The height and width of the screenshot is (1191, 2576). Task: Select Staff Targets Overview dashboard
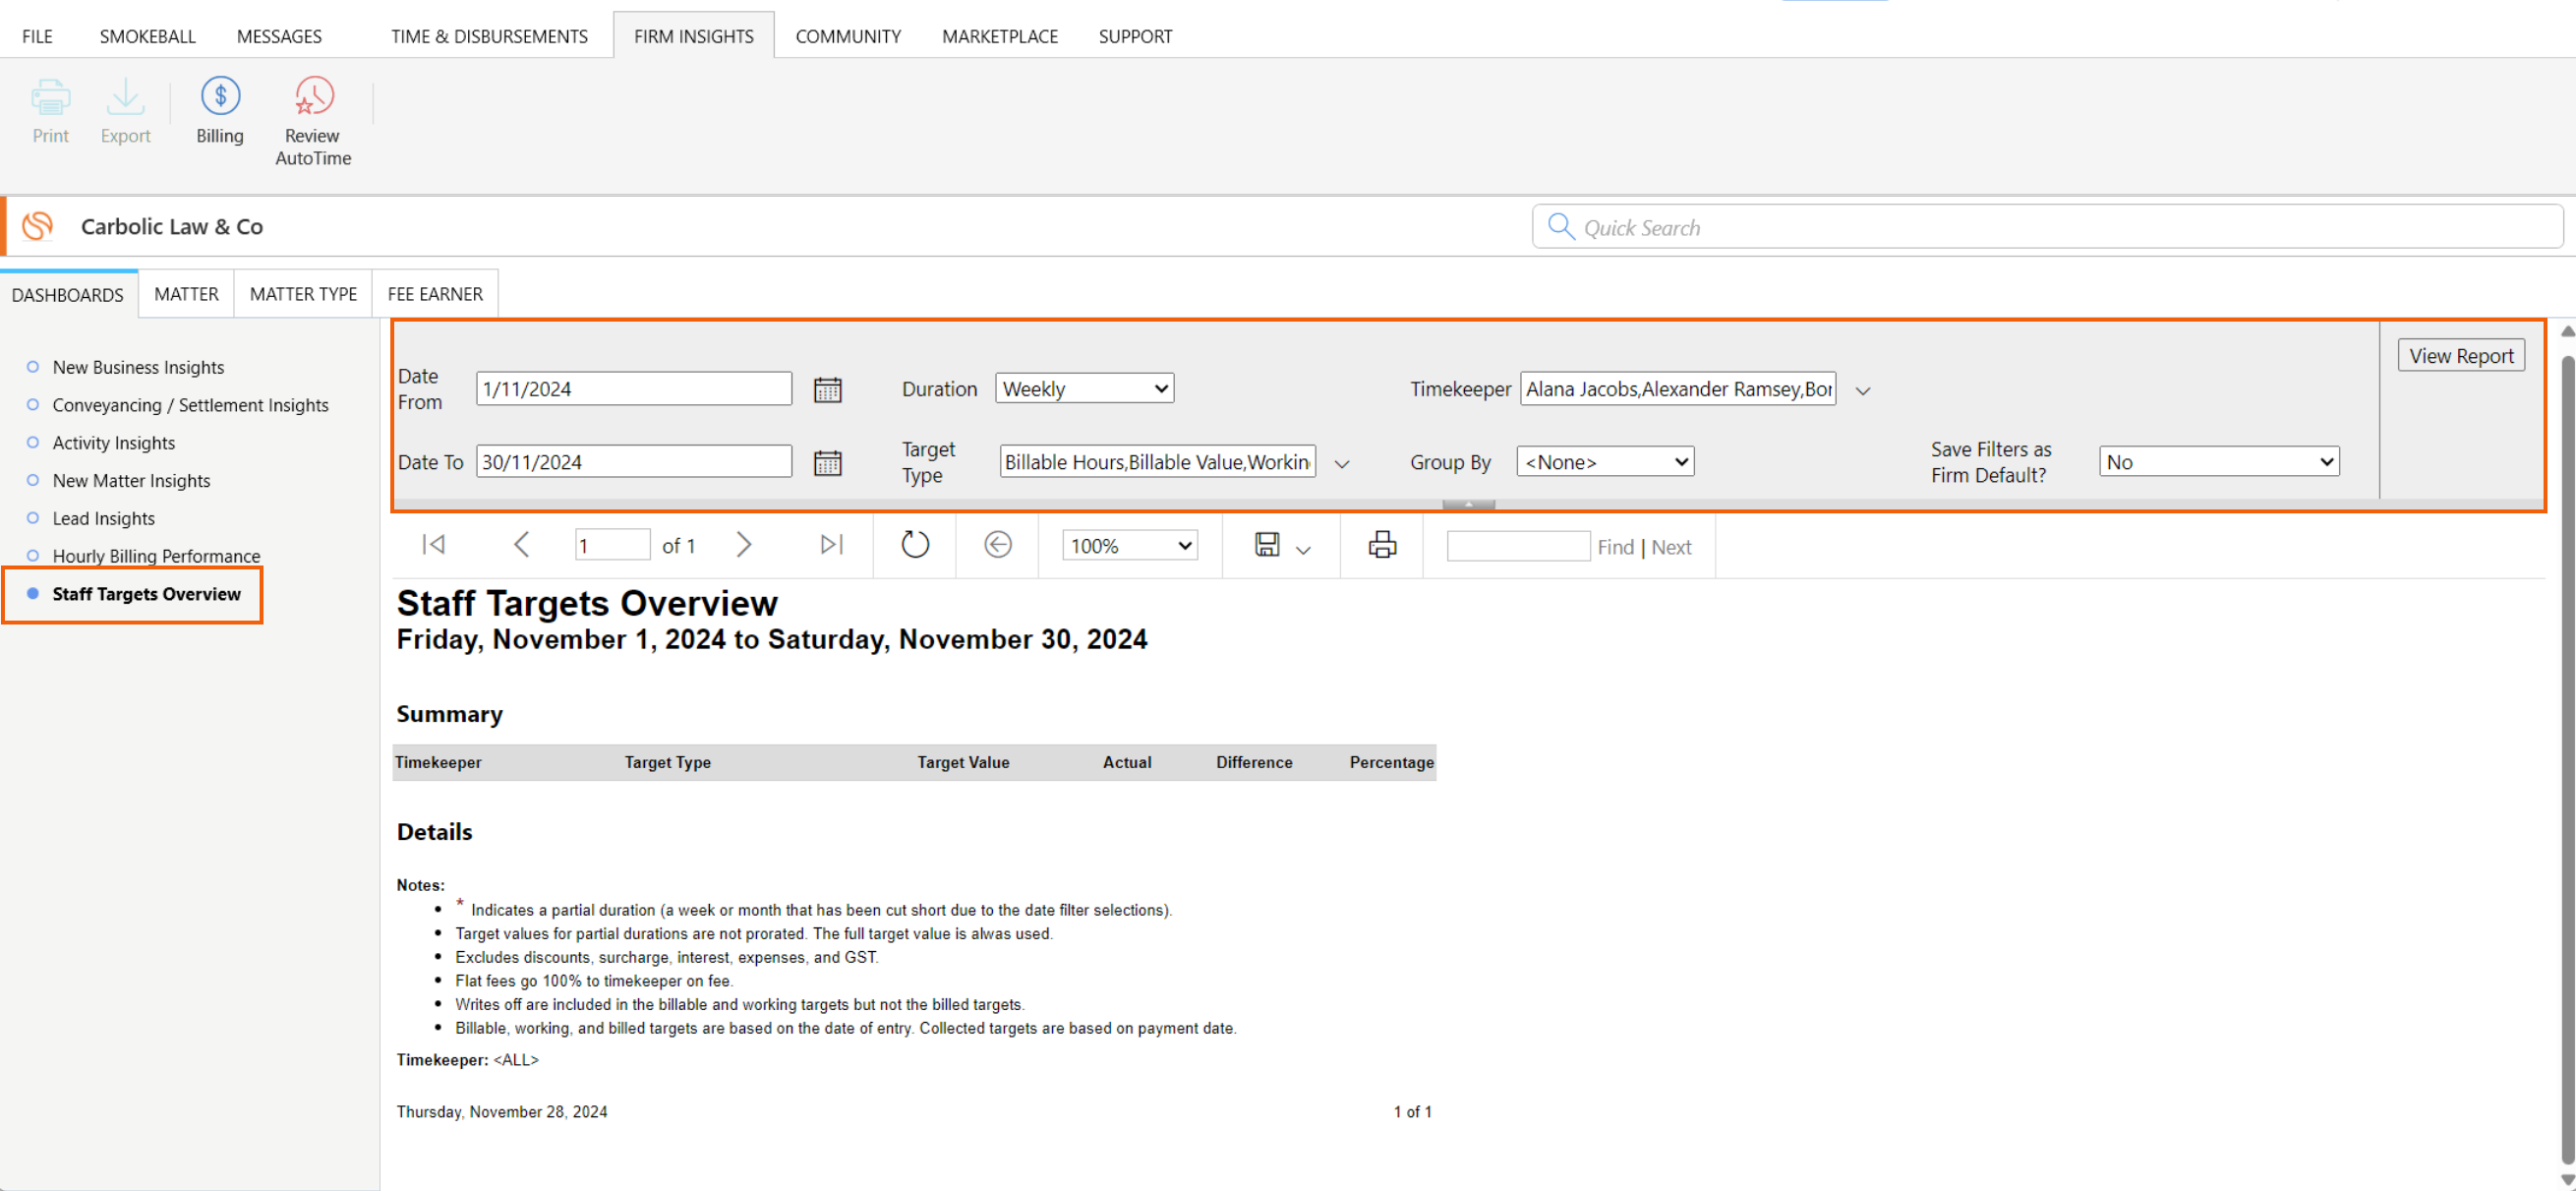click(x=146, y=594)
